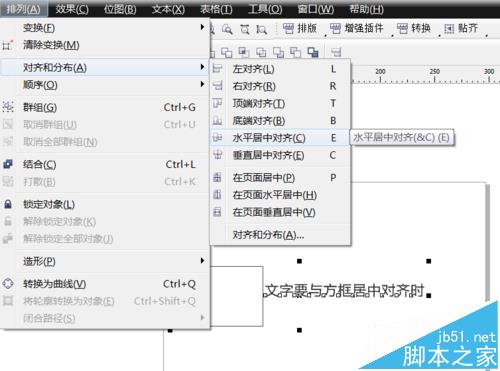Open the 排版 toolbar button
The height and width of the screenshot is (371, 500).
(300, 29)
